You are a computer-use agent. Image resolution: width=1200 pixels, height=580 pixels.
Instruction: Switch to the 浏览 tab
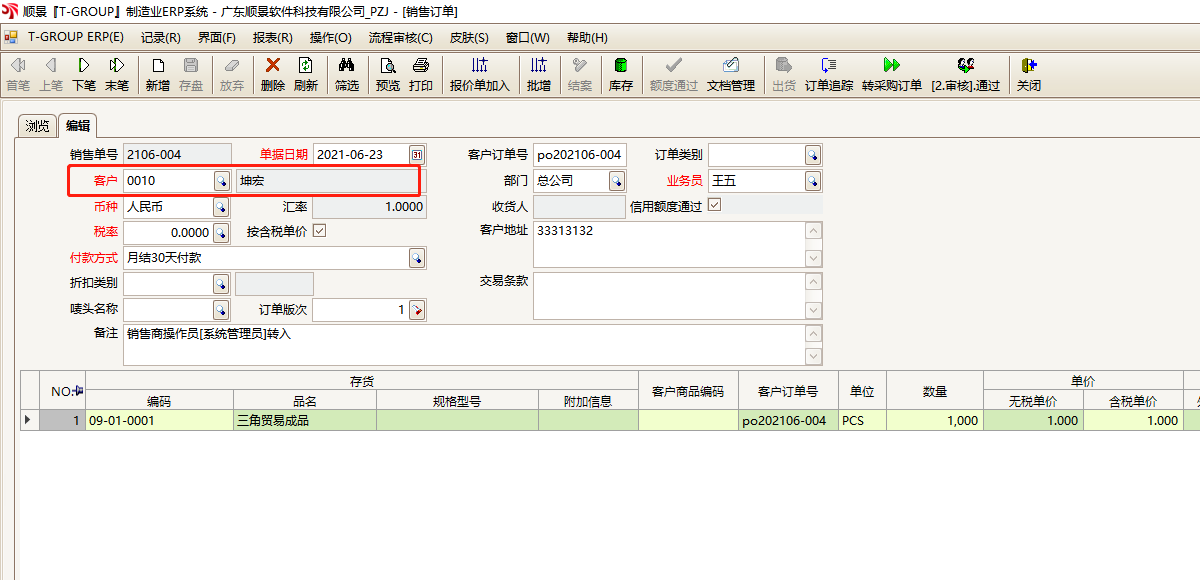click(37, 126)
